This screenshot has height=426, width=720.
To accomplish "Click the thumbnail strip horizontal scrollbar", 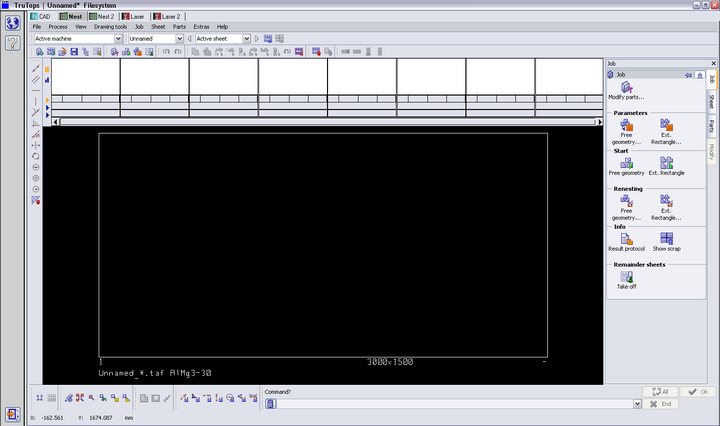I will (x=327, y=122).
